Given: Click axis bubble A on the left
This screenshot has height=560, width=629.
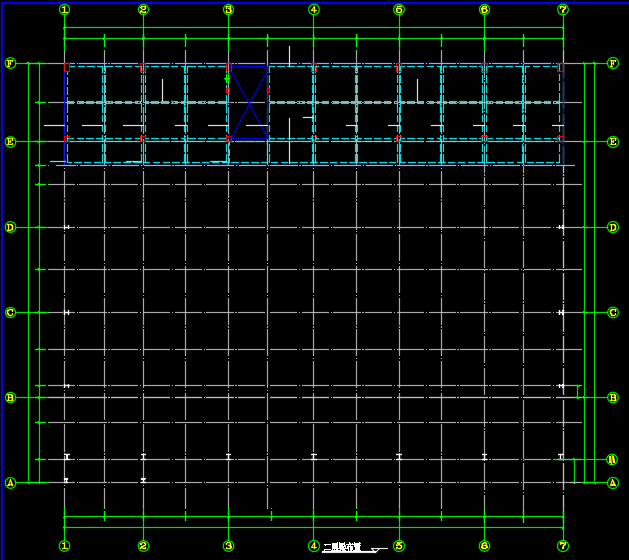Looking at the screenshot, I should click(11, 483).
